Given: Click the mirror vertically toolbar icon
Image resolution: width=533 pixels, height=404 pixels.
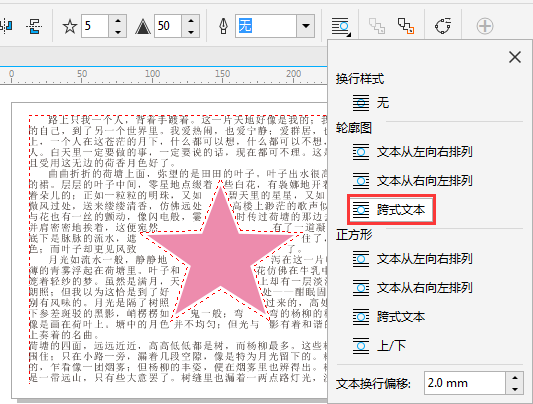Looking at the screenshot, I should click(x=34, y=26).
